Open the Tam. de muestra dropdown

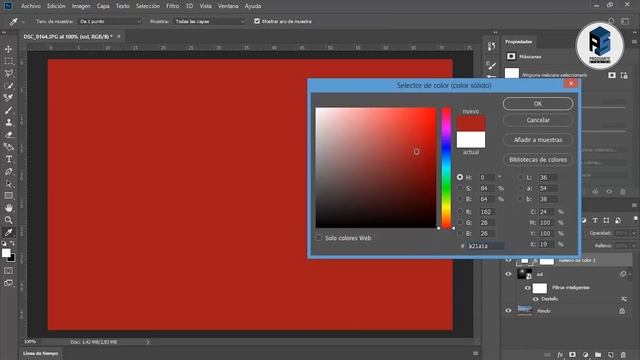pyautogui.click(x=109, y=21)
